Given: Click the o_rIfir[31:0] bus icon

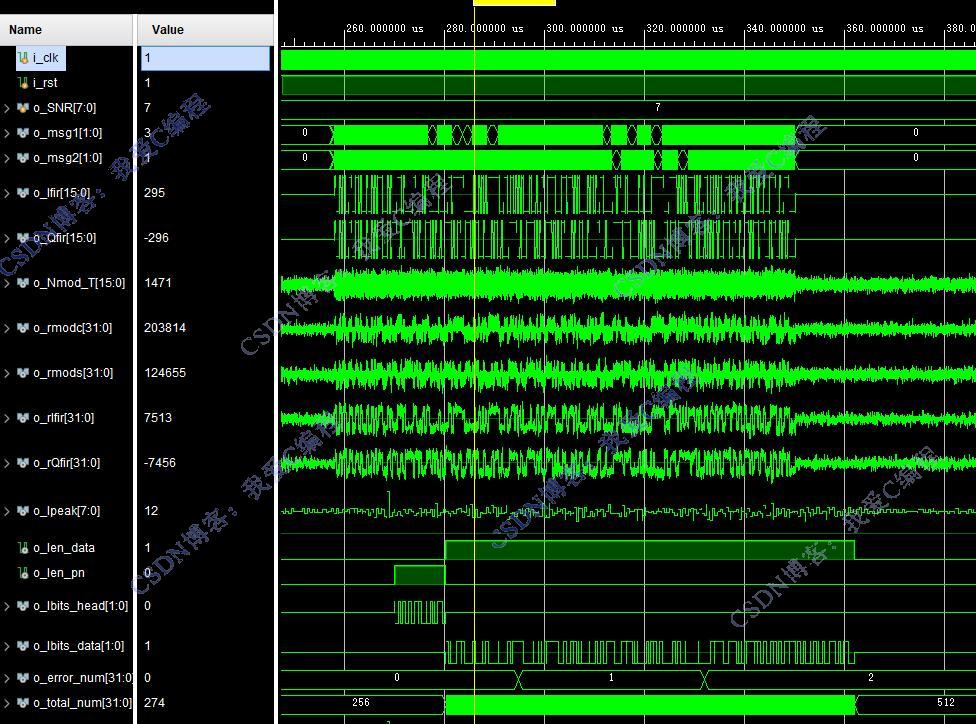Looking at the screenshot, I should point(23,418).
